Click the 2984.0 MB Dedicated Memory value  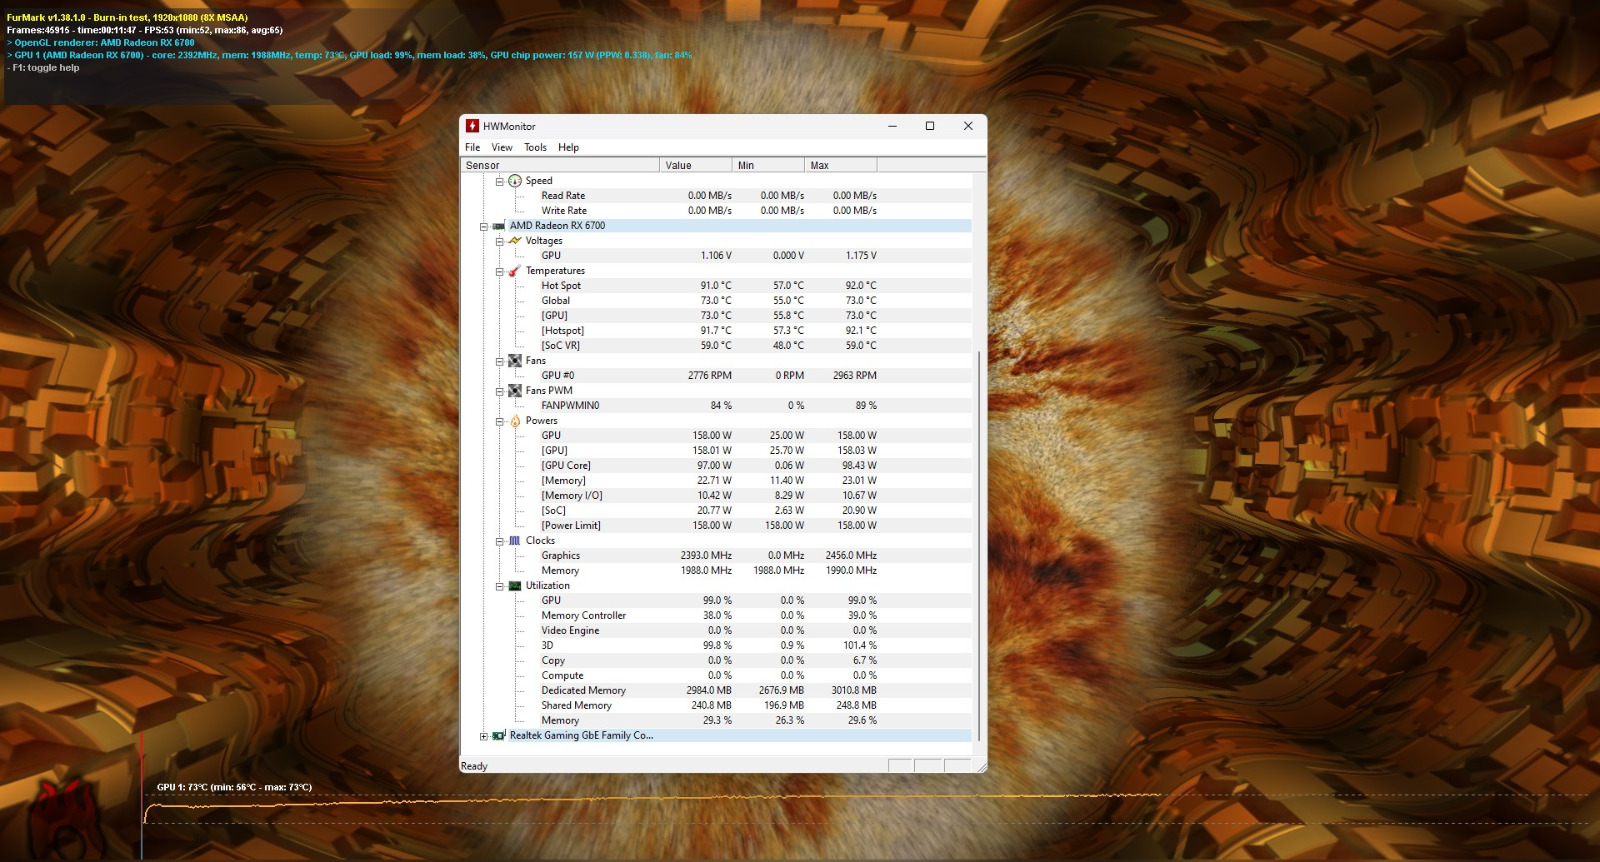(709, 691)
